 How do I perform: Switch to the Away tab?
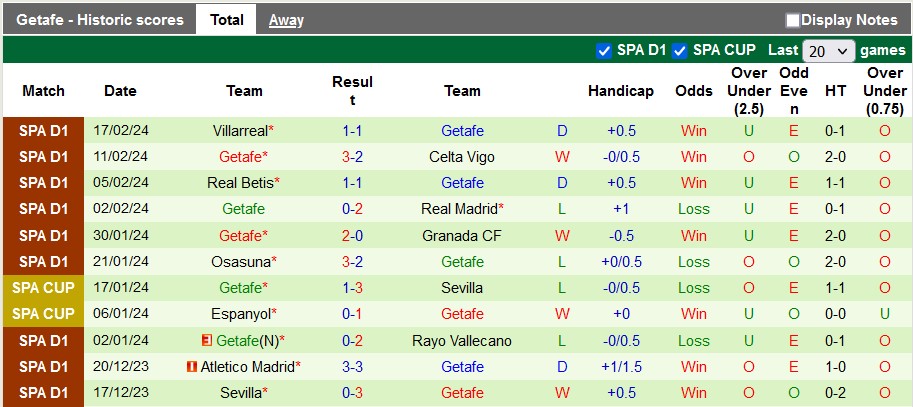coord(286,20)
